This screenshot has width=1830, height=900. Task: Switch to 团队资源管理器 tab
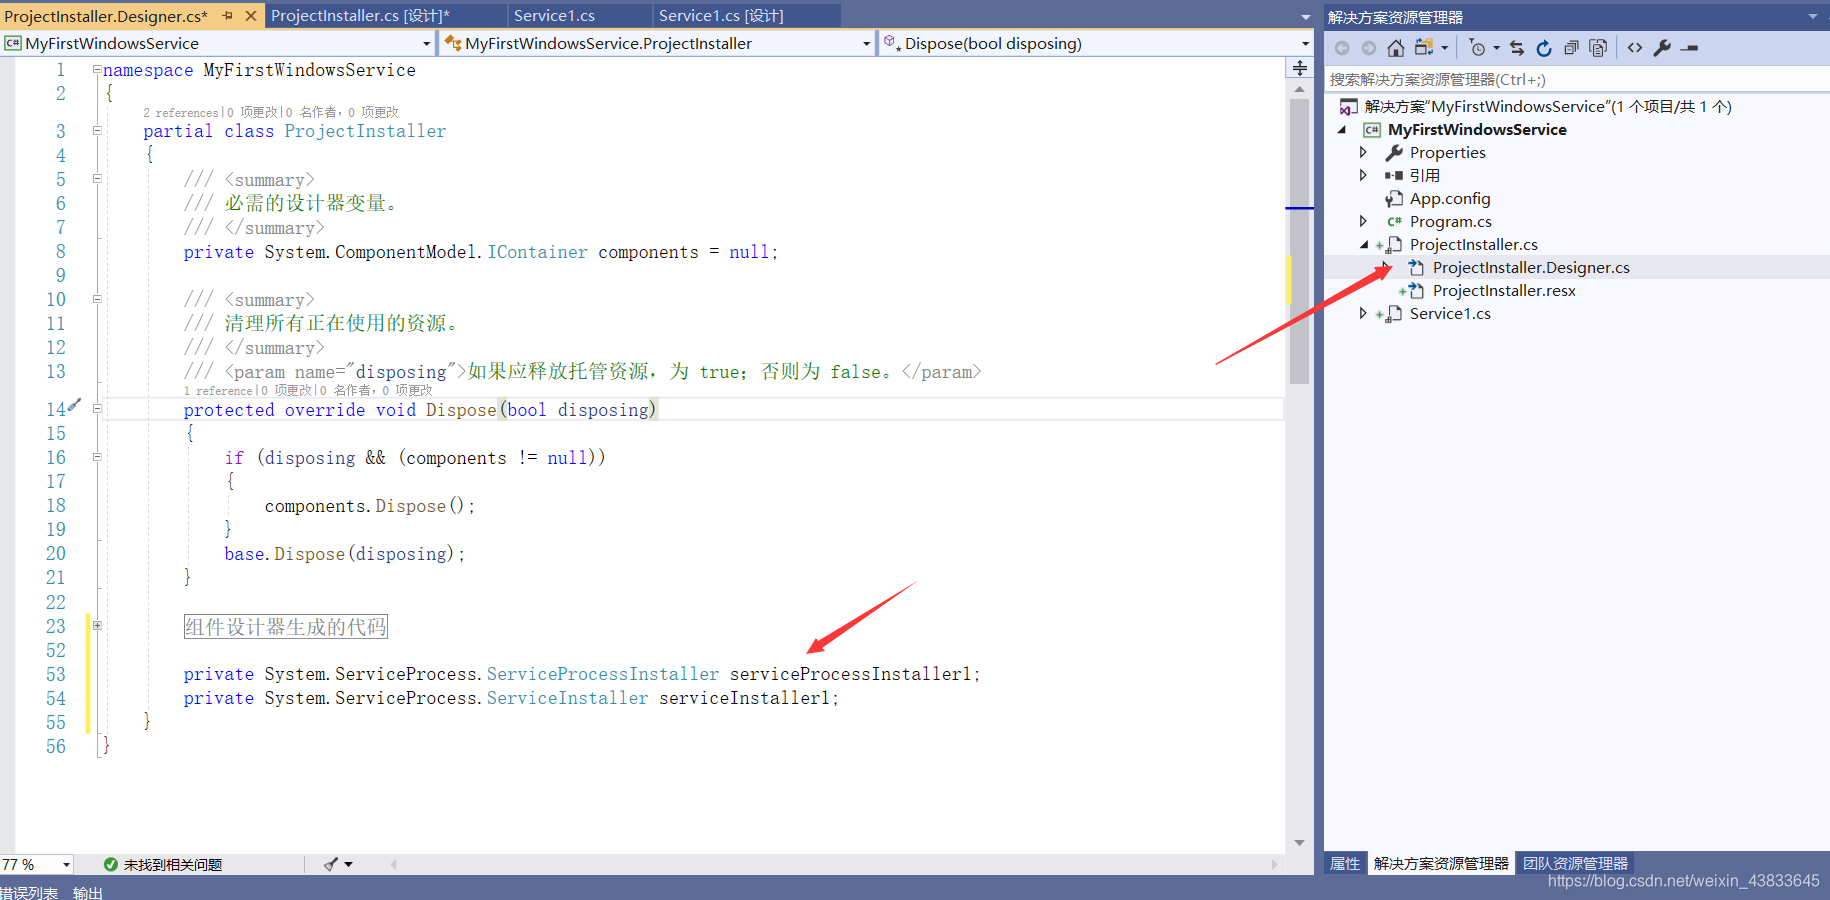pos(1575,863)
